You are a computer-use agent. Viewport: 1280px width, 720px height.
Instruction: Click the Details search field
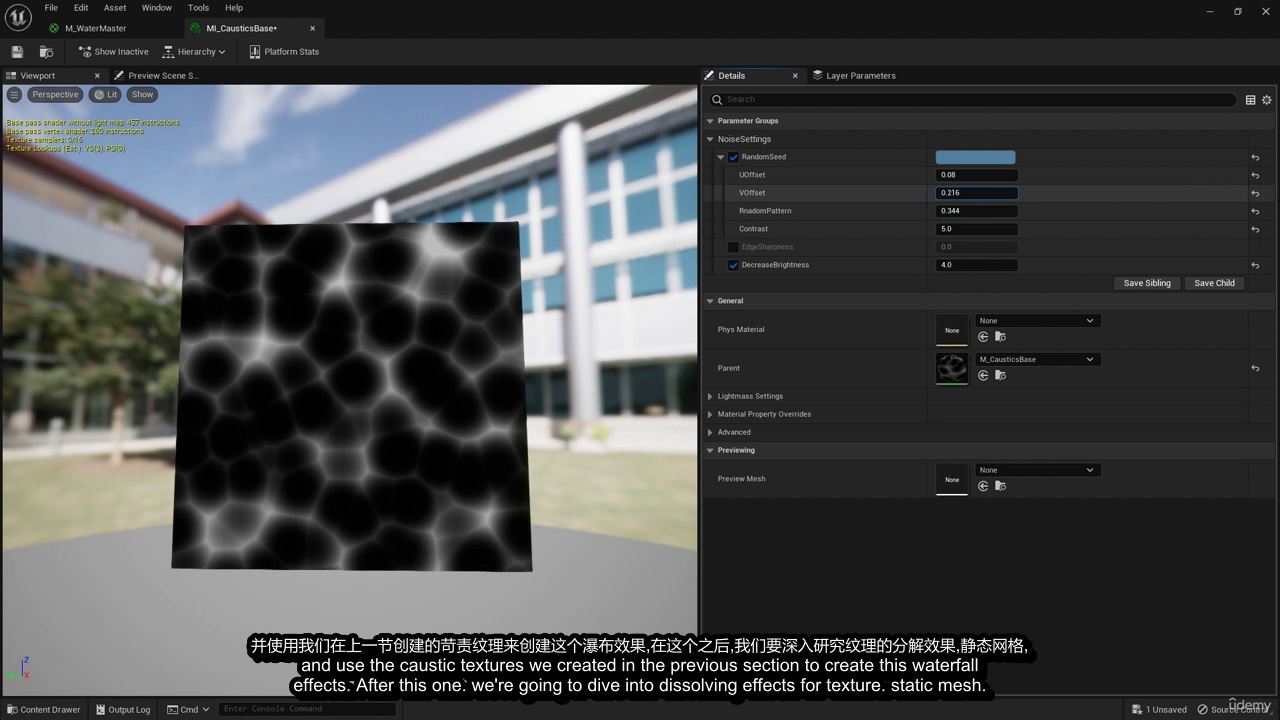(x=972, y=100)
